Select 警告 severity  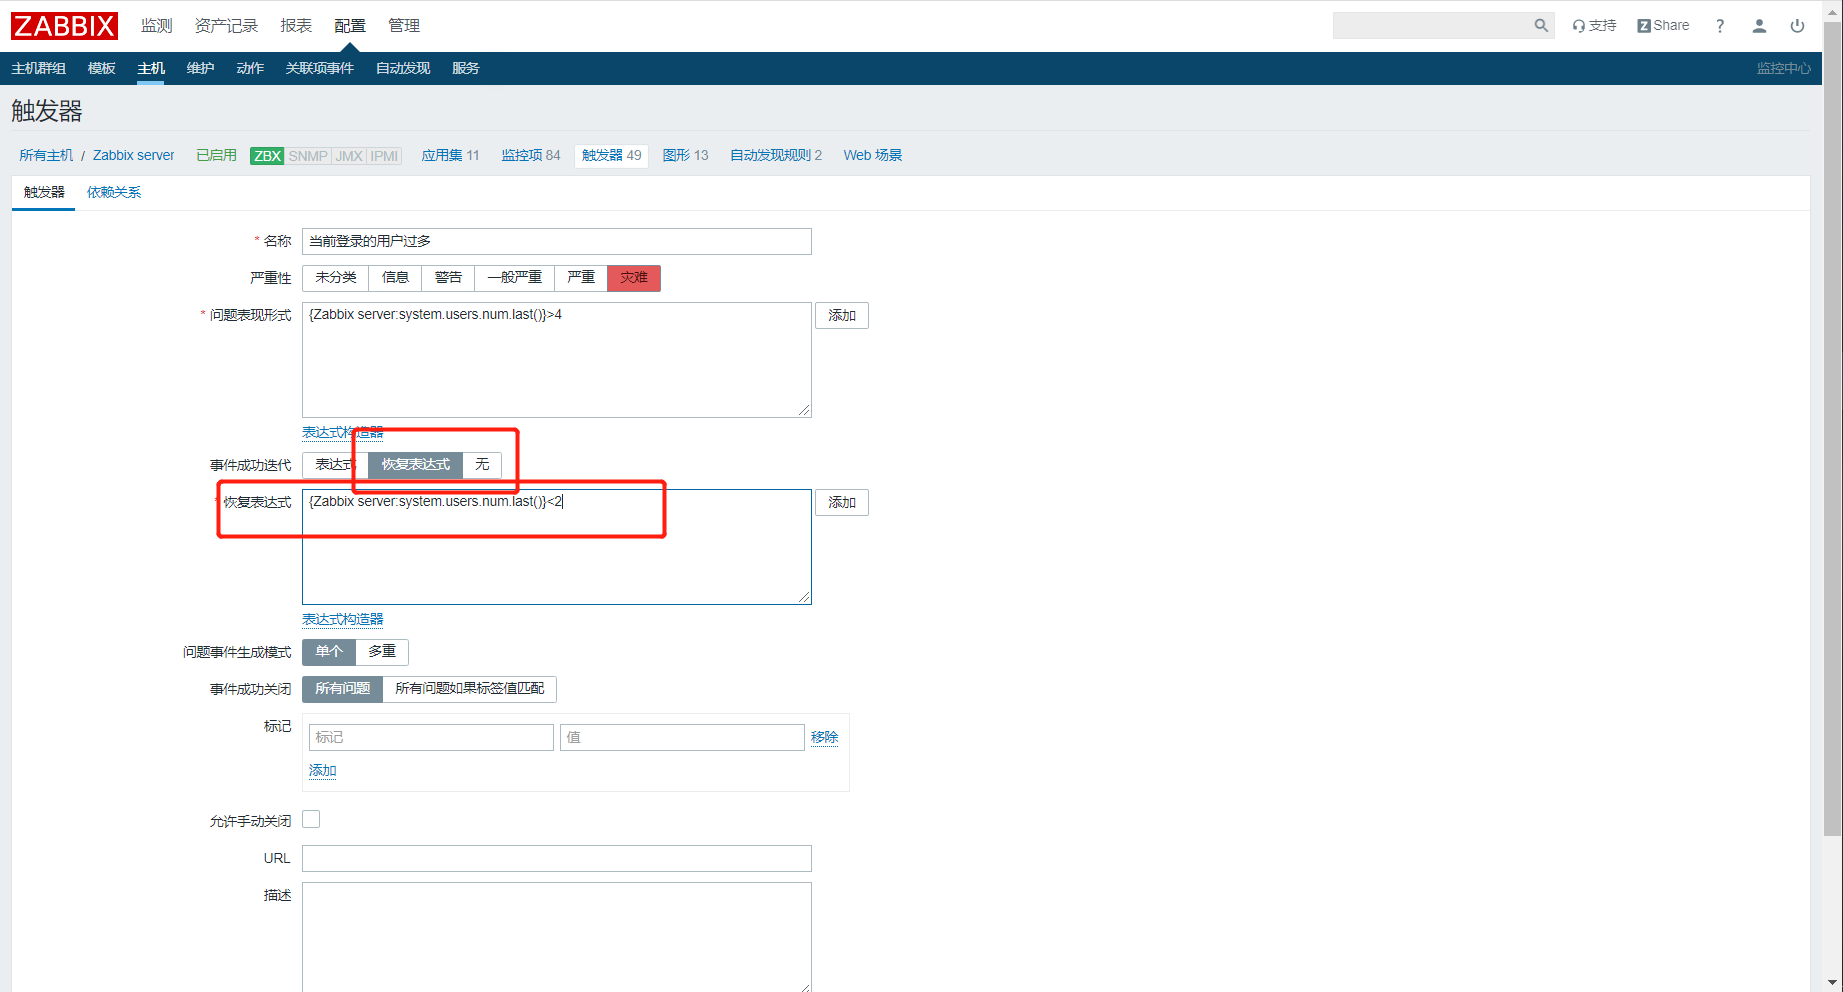tap(448, 278)
